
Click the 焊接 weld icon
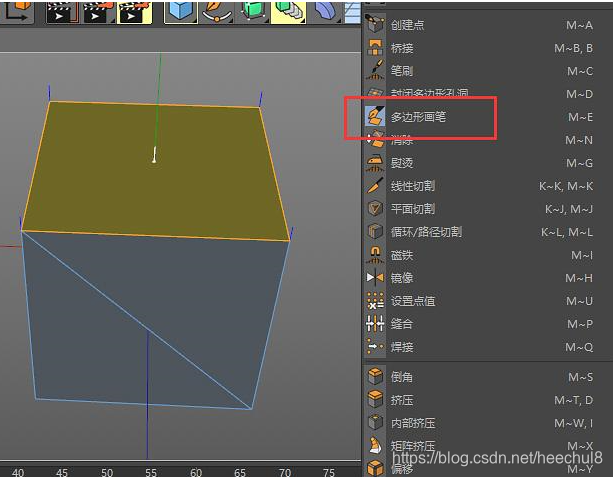pos(375,346)
